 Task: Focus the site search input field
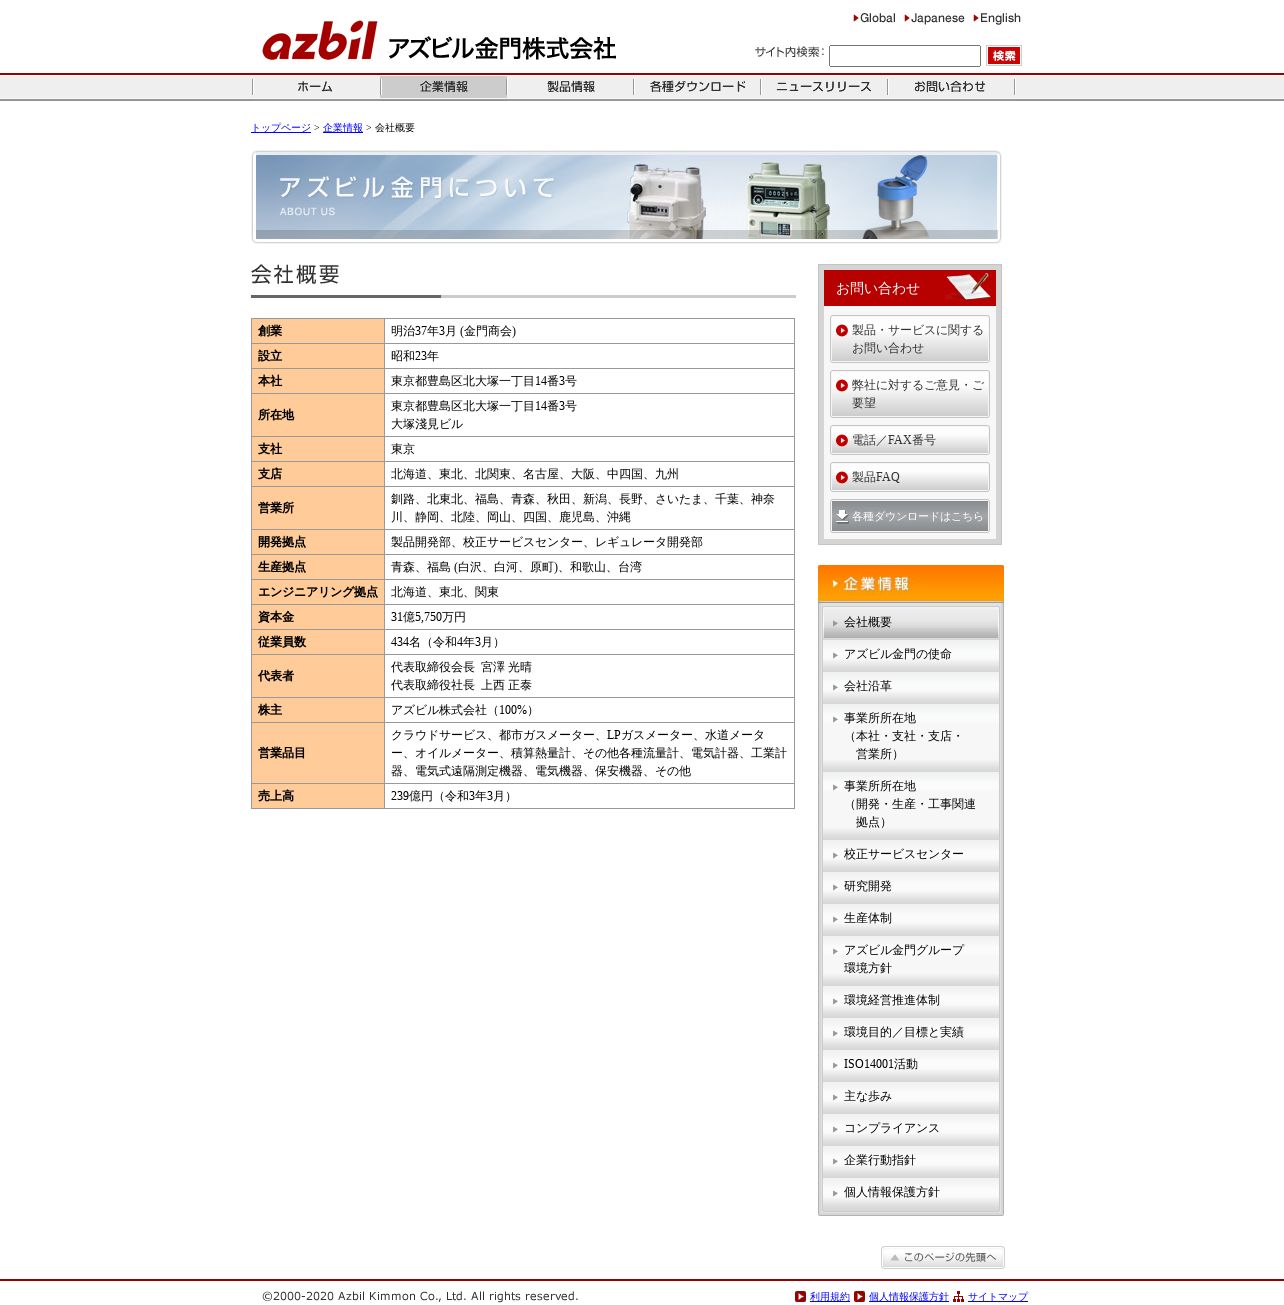[904, 56]
